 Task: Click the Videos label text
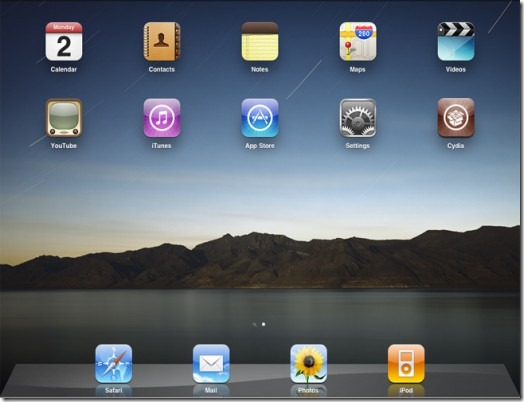point(455,70)
